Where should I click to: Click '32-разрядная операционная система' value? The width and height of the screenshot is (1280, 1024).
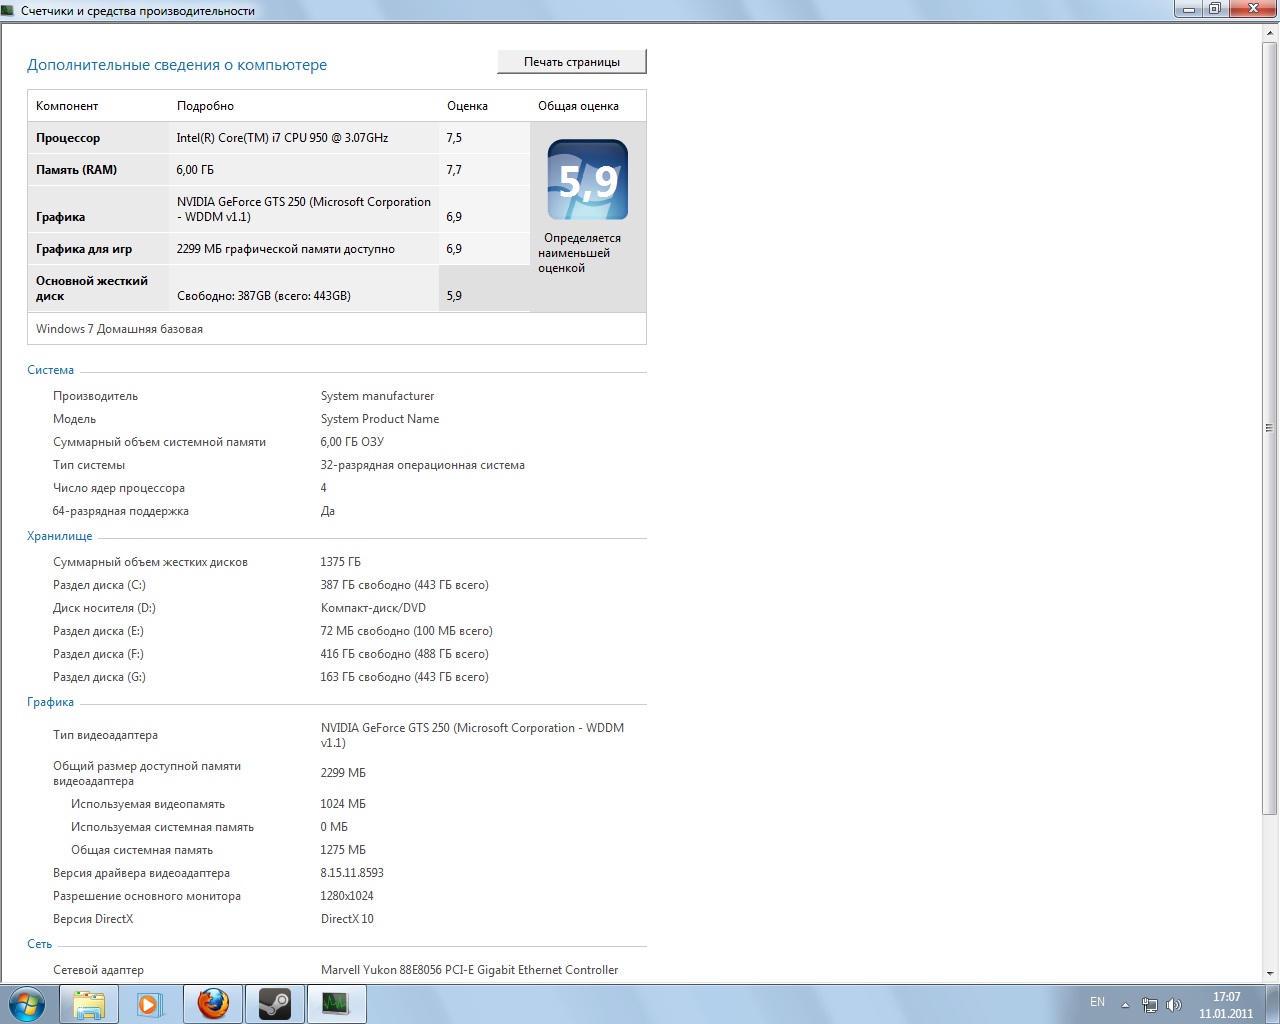pos(422,465)
